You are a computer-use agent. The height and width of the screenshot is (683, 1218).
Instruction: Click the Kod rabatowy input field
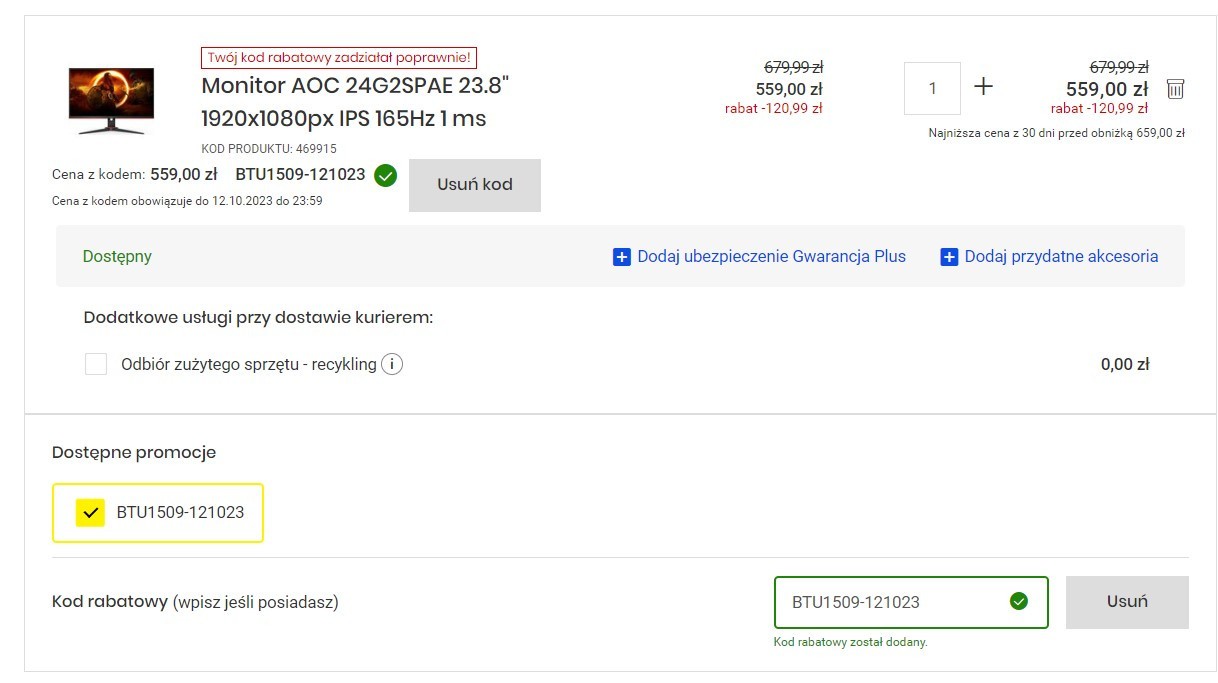[x=911, y=602]
